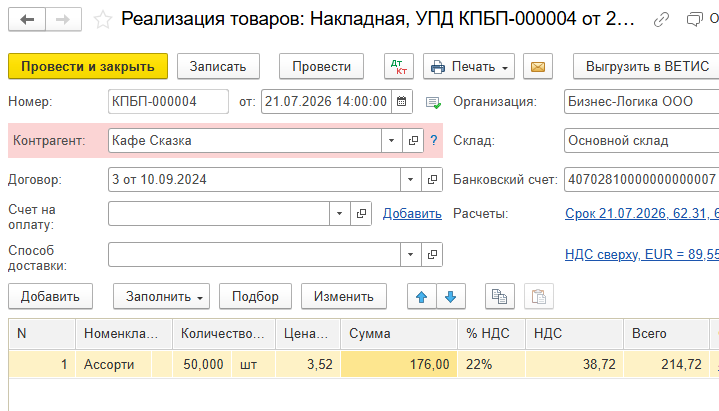
Task: Show the Дт/Кт accounting entries
Action: coord(399,67)
